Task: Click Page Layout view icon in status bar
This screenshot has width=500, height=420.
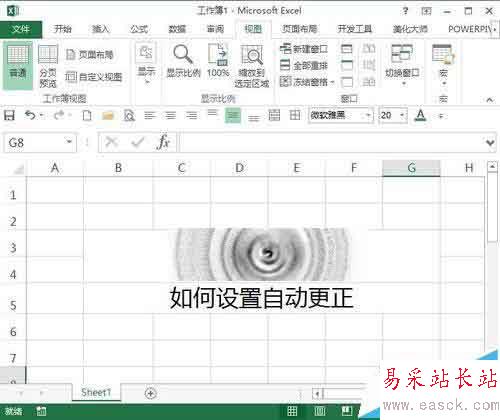Action: 319,411
